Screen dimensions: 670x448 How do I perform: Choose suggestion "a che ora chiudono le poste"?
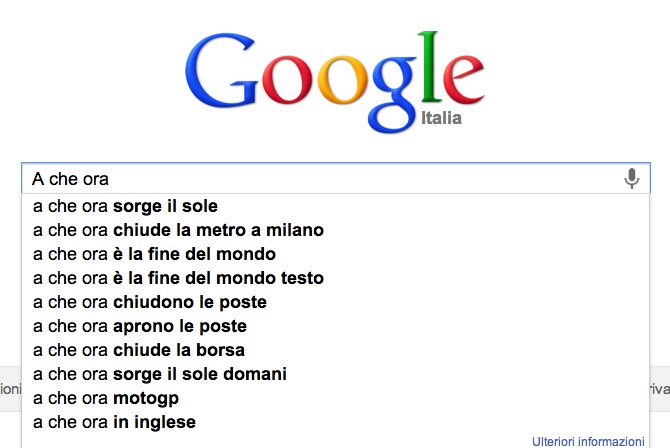pyautogui.click(x=150, y=302)
